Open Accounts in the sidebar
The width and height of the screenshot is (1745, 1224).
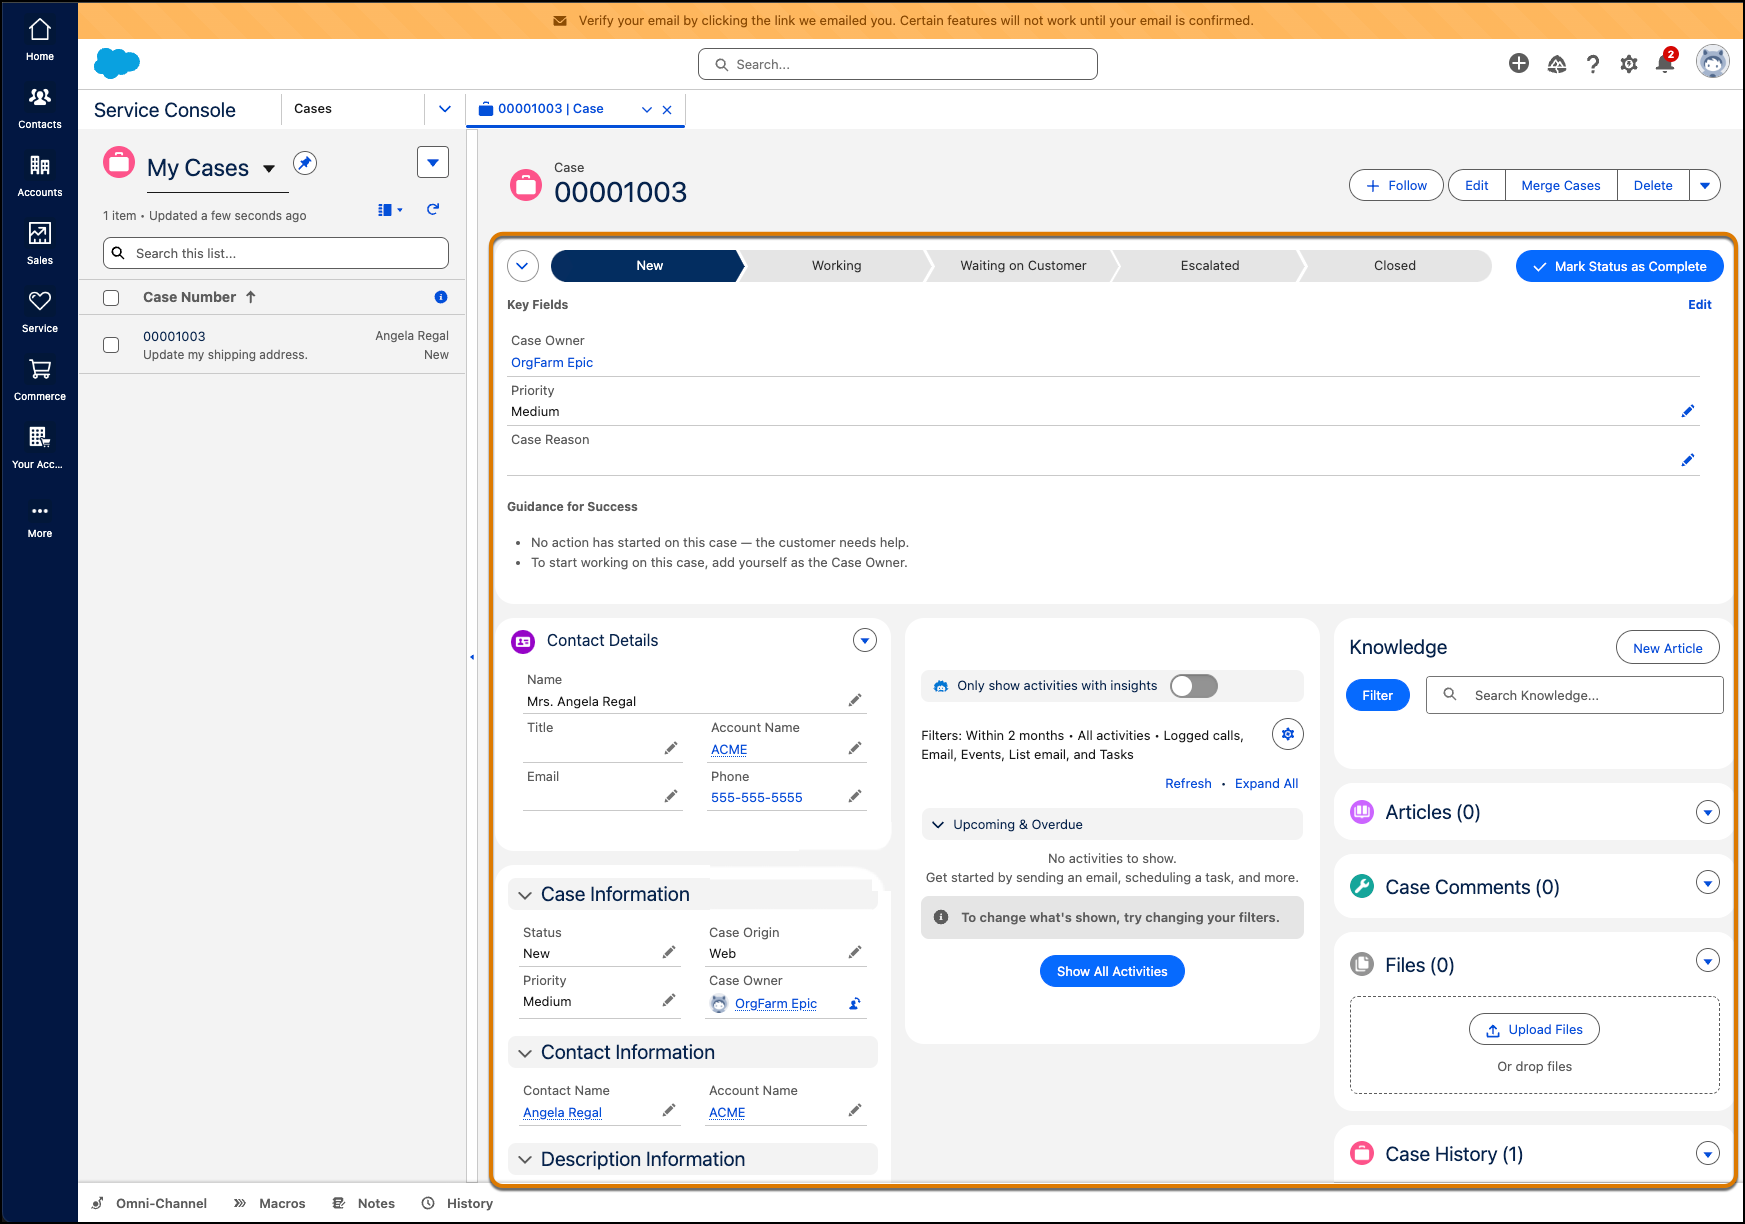pos(40,176)
